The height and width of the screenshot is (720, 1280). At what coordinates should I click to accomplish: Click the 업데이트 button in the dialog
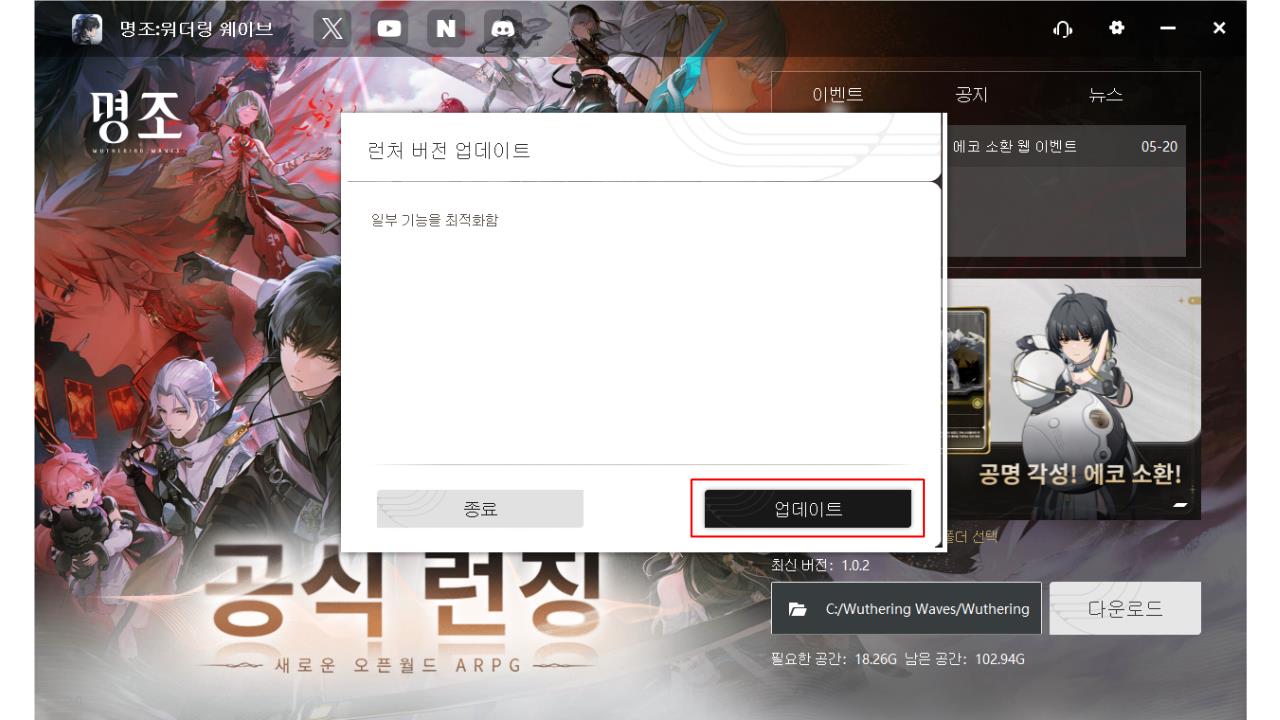click(807, 508)
